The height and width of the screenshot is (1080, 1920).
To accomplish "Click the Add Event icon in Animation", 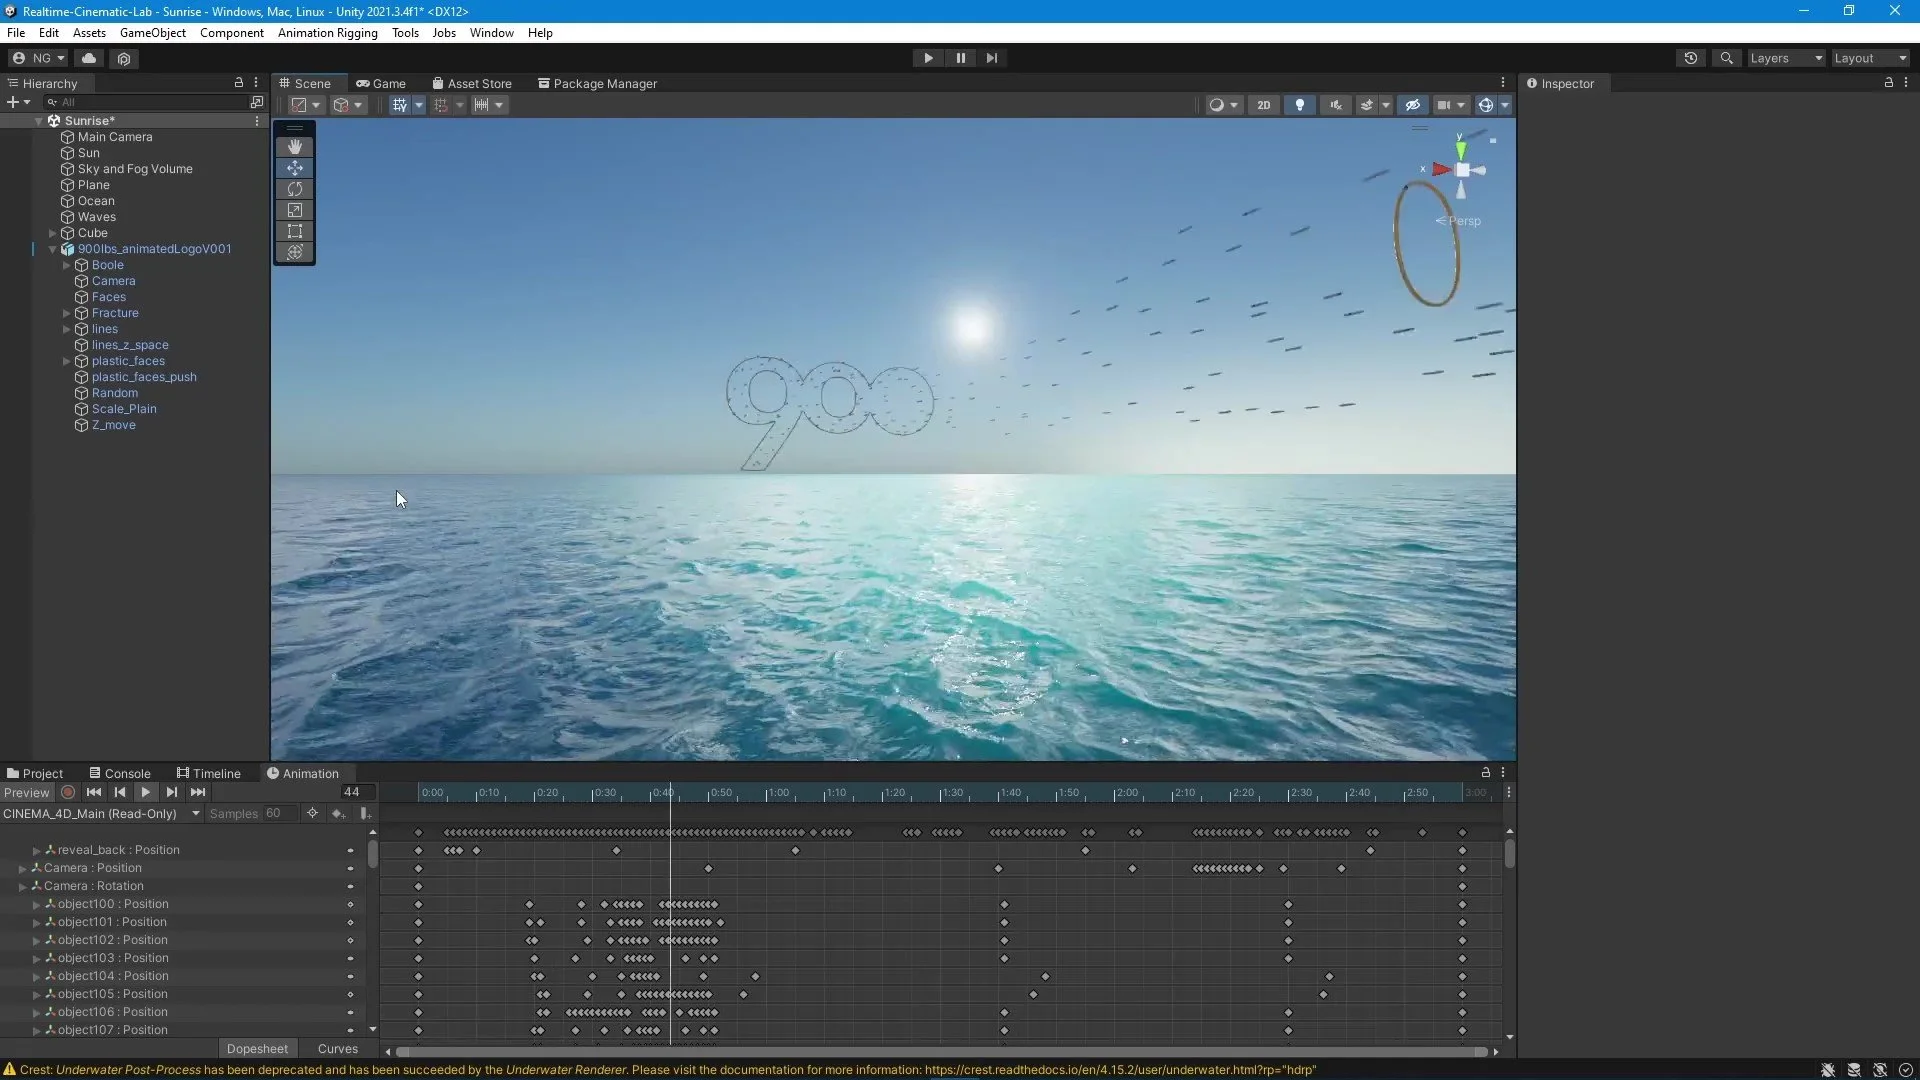I will (x=365, y=814).
